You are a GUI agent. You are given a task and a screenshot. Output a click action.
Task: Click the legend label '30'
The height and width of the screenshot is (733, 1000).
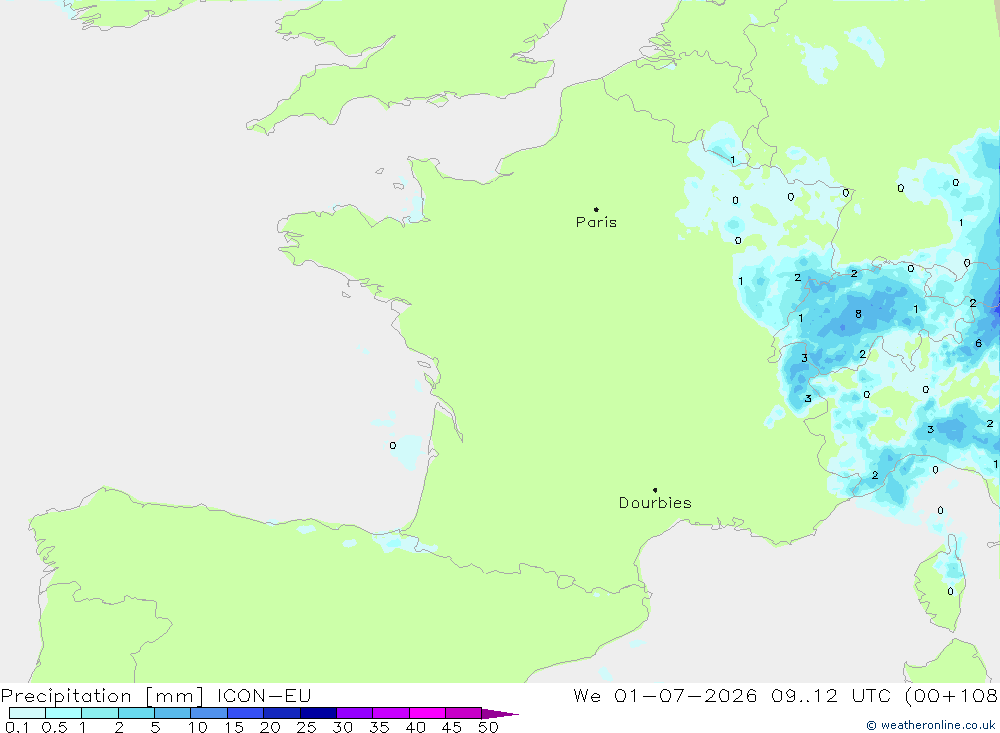pyautogui.click(x=342, y=727)
